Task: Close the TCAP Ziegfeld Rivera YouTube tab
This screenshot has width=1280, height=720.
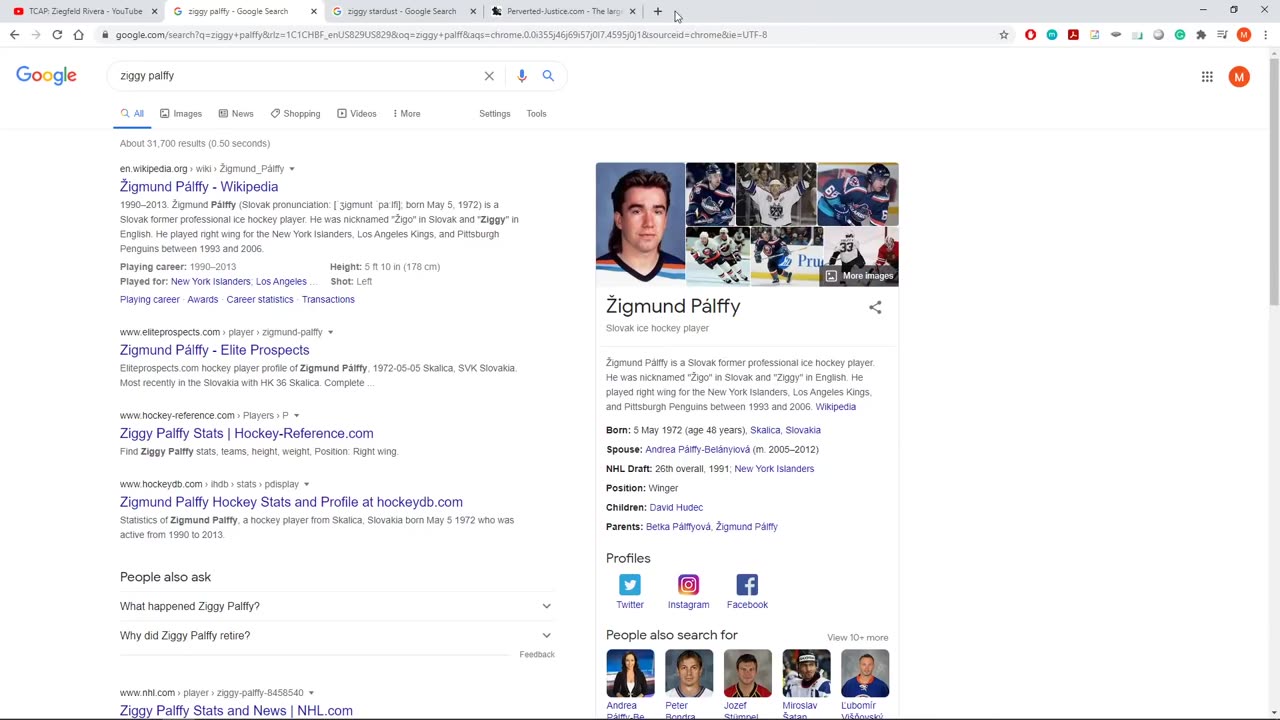Action: point(154,11)
